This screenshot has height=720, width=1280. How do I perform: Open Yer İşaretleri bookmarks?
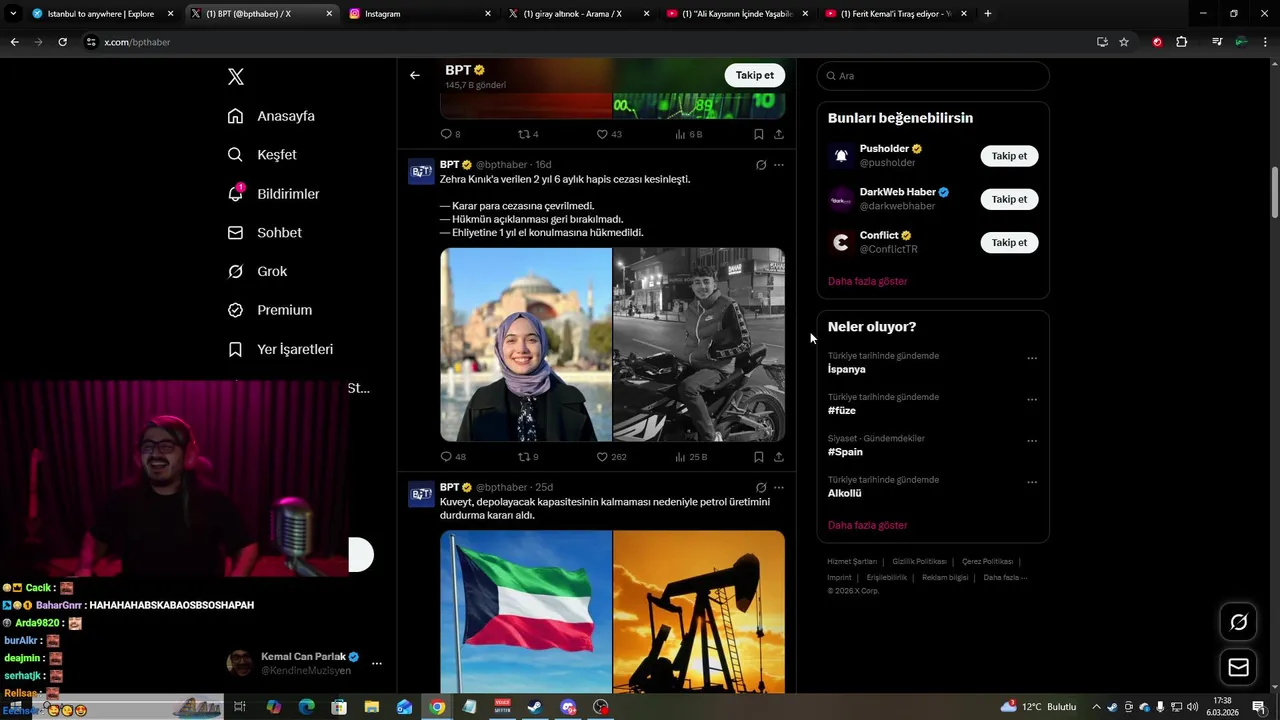(280, 349)
